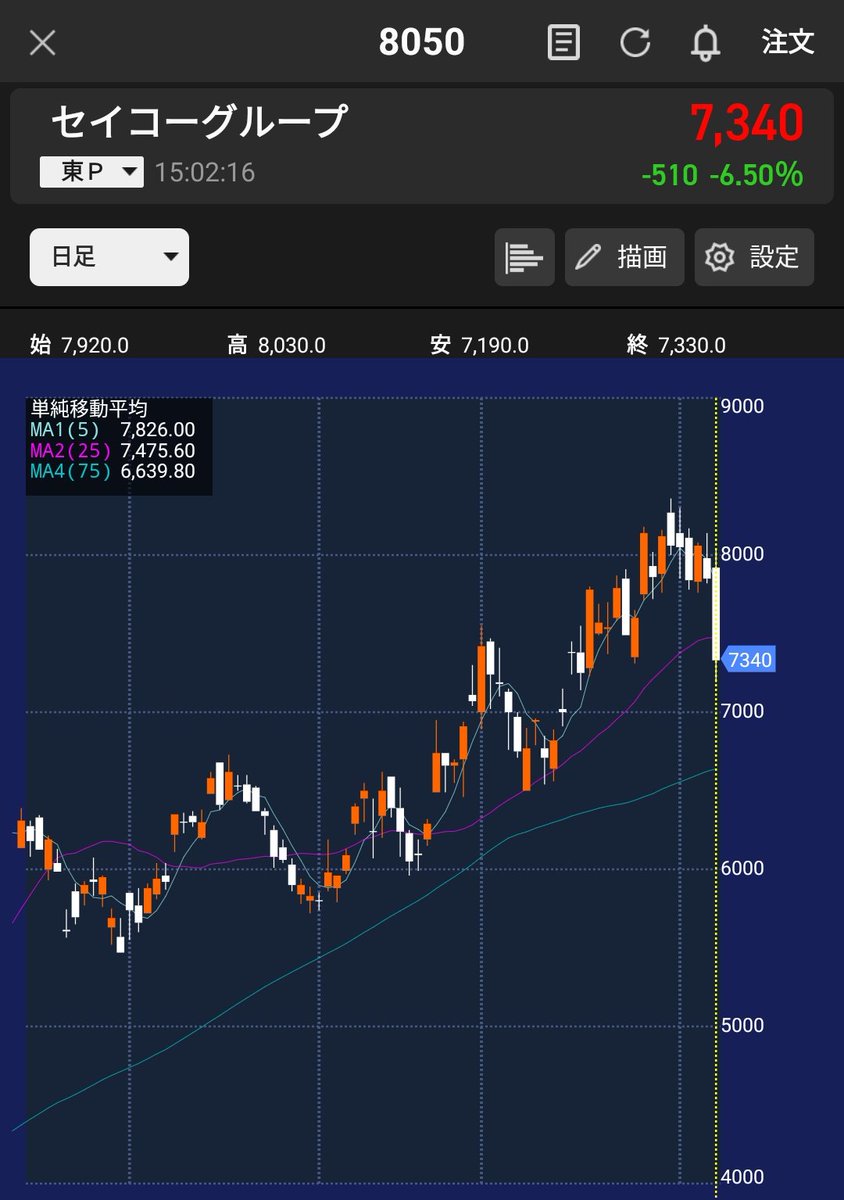This screenshot has width=844, height=1200.
Task: Tap the stock code 8050
Action: [422, 42]
